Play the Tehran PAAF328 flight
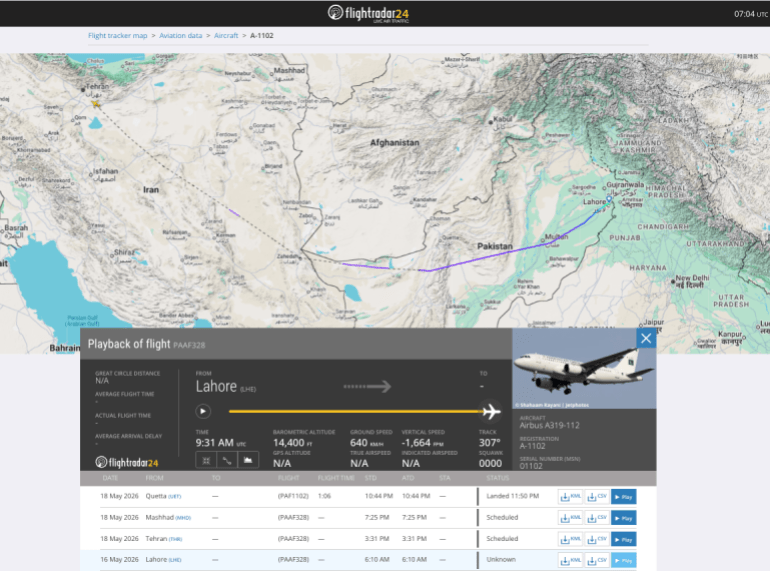The height and width of the screenshot is (571, 770). tap(624, 539)
